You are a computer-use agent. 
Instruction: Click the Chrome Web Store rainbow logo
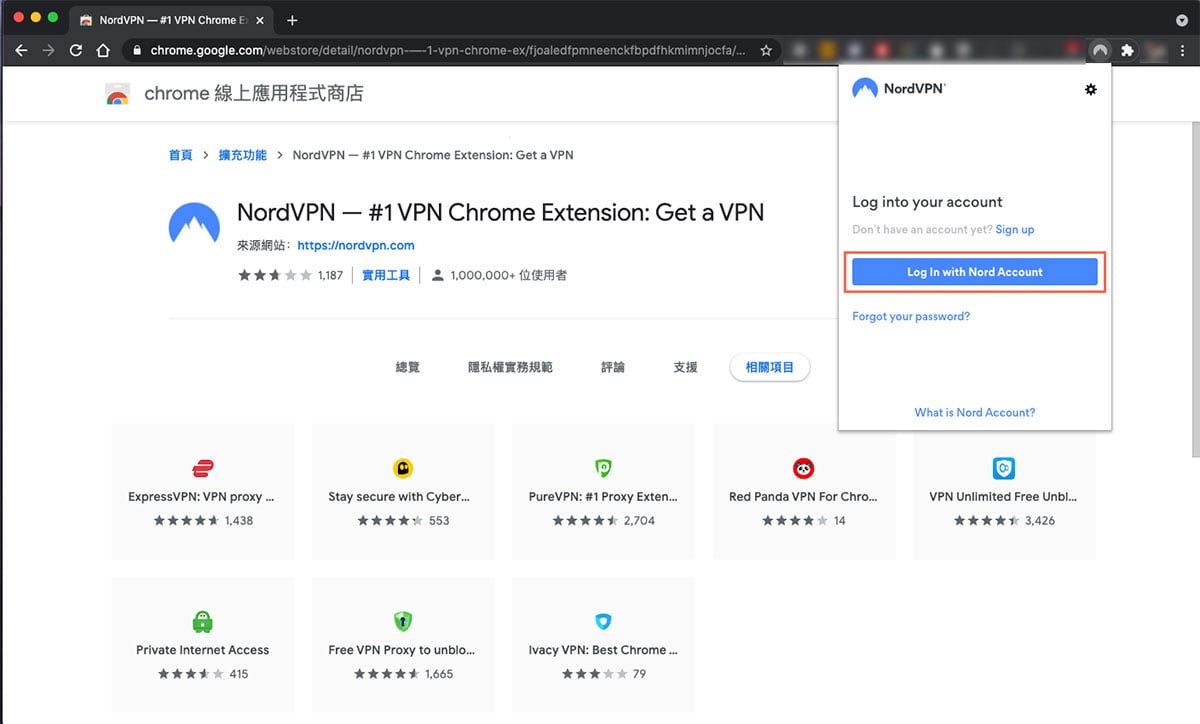117,94
